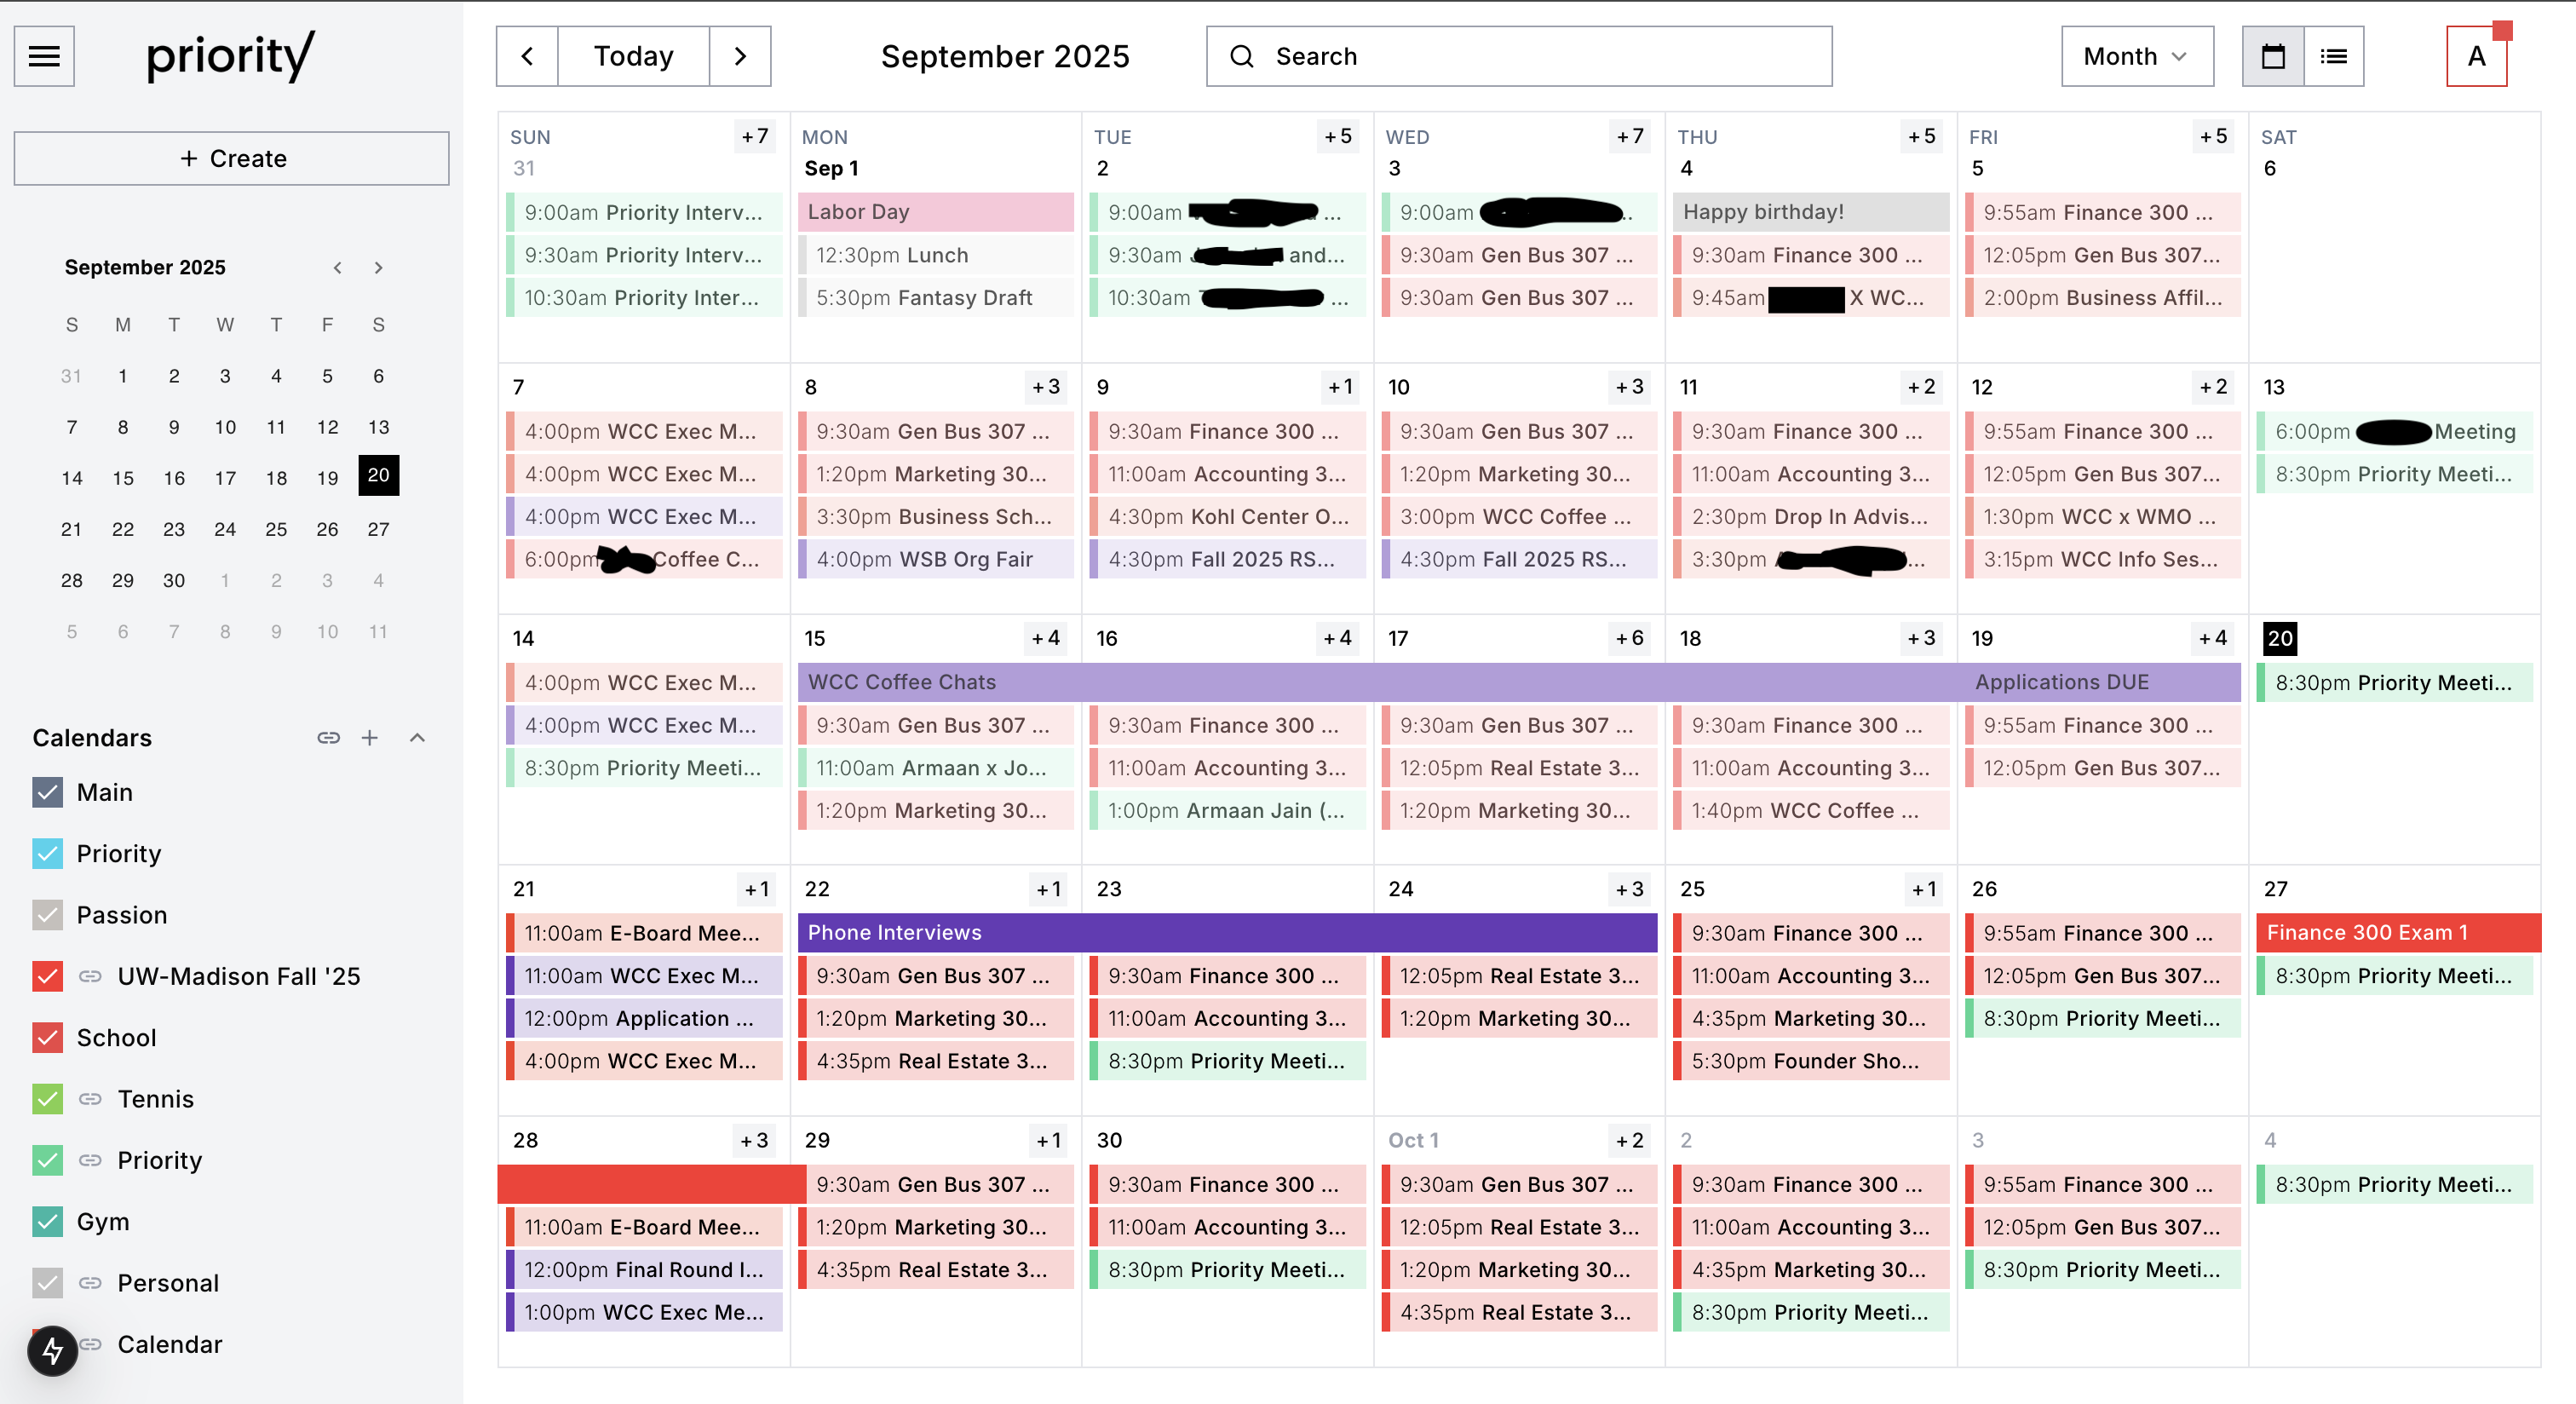This screenshot has height=1404, width=2576.
Task: Uncheck the Main calendar checkbox
Action: pyautogui.click(x=47, y=792)
